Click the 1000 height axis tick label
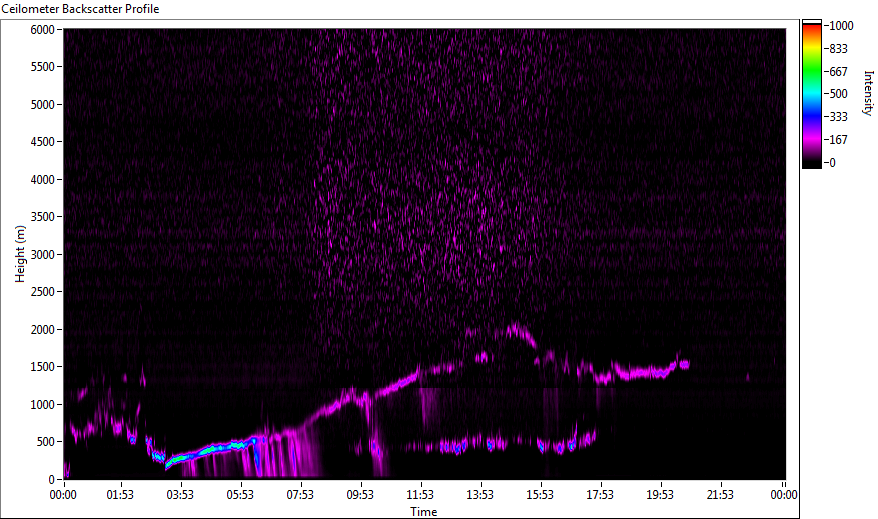Screen dimensions: 878x519 [x=43, y=404]
